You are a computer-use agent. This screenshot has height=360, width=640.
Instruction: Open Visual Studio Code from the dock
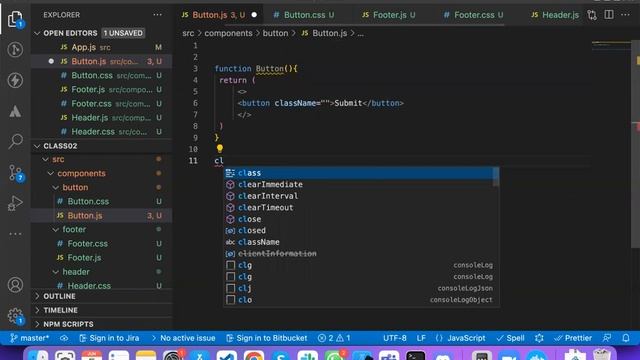[226, 355]
